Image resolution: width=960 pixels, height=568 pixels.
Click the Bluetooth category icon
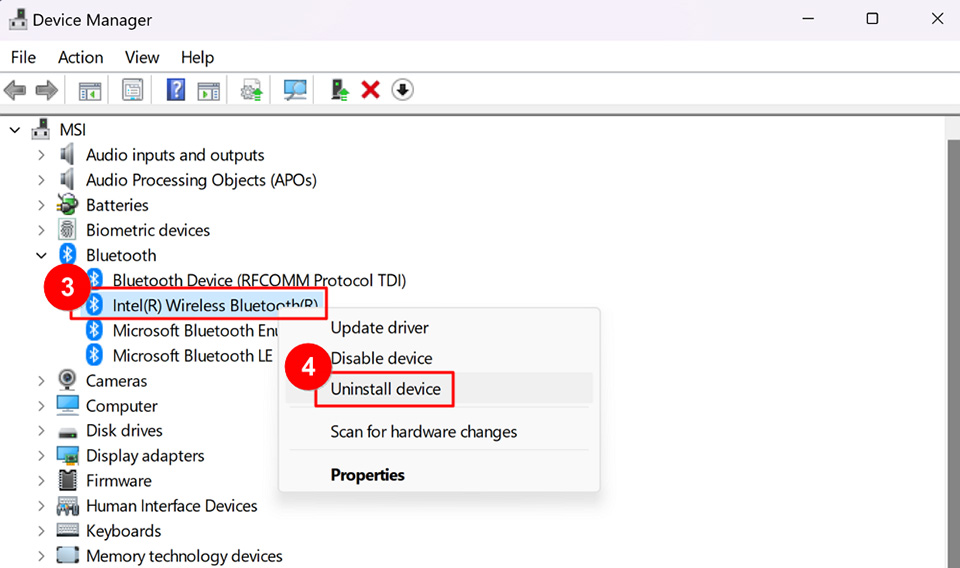67,255
